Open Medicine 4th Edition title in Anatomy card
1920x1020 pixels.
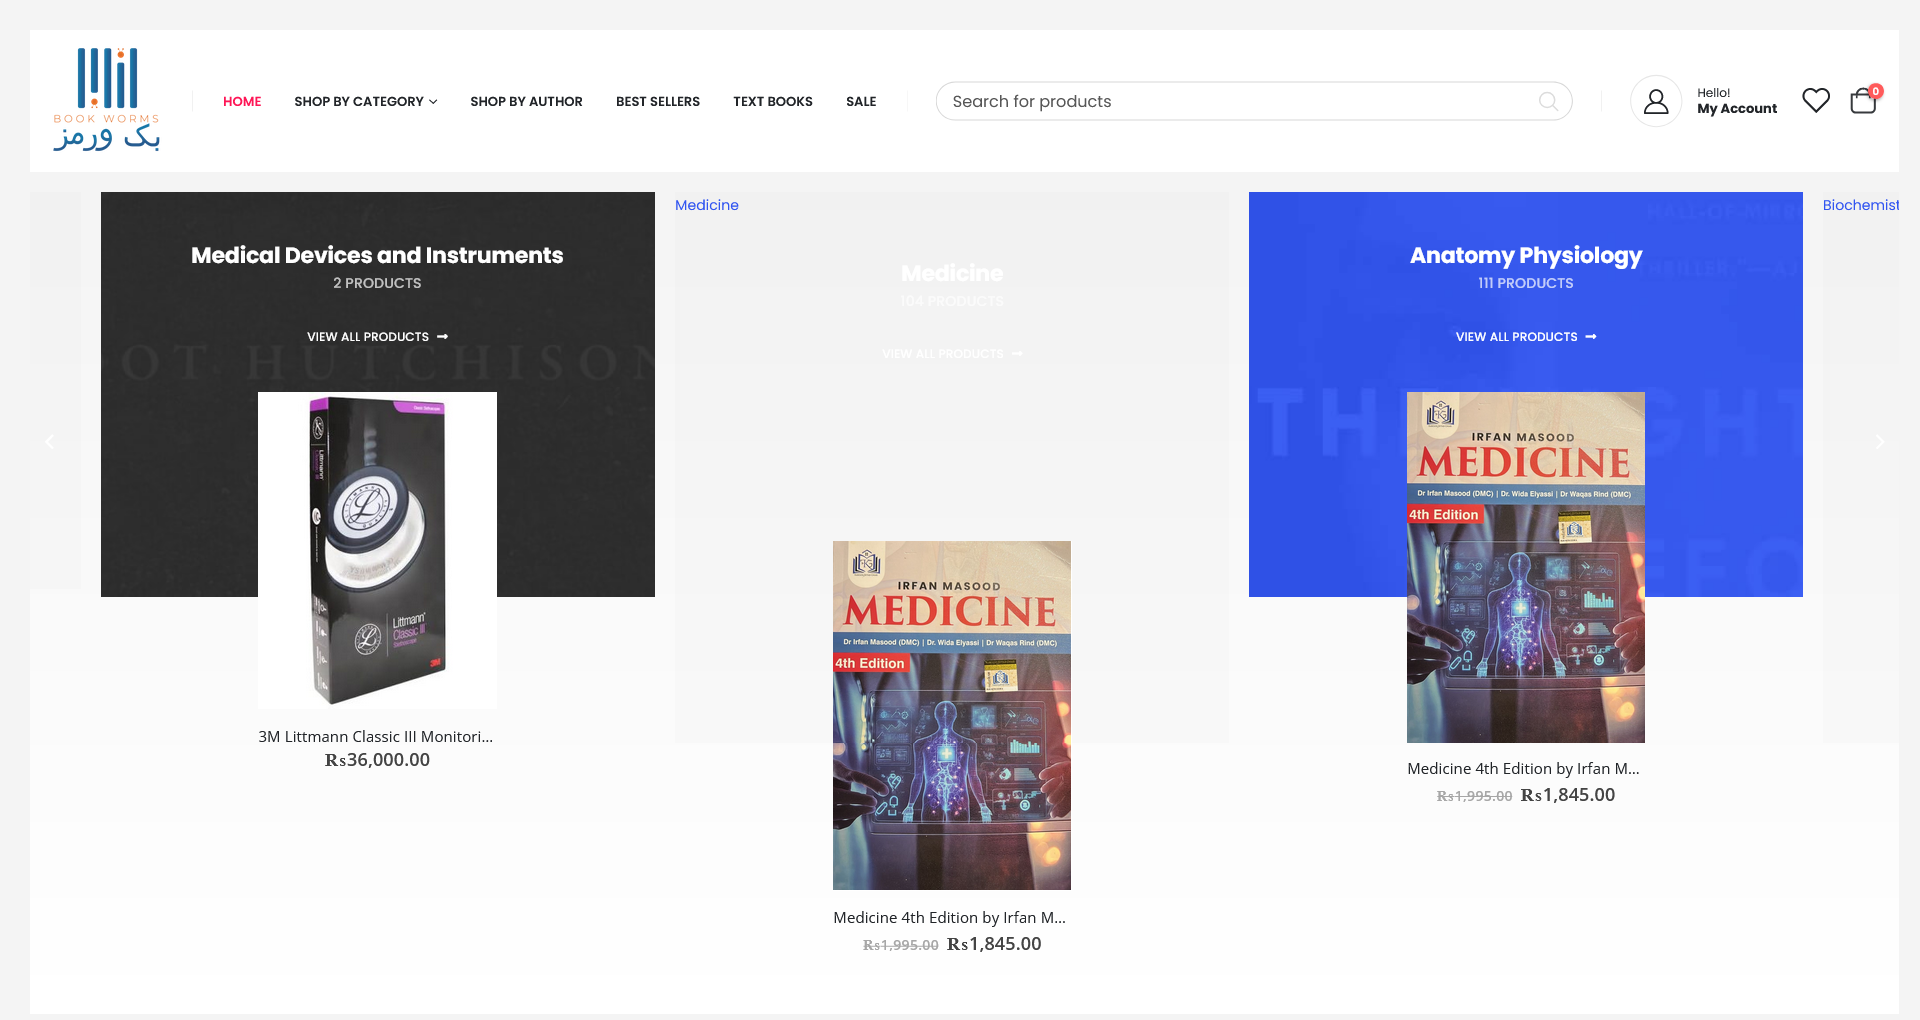coord(1524,768)
